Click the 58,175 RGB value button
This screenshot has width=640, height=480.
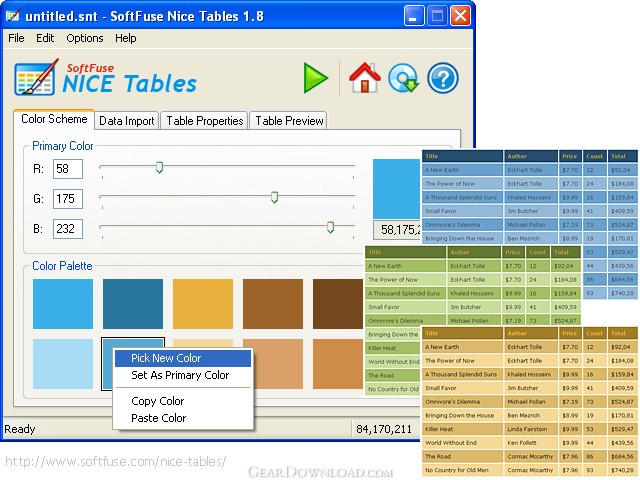[397, 230]
